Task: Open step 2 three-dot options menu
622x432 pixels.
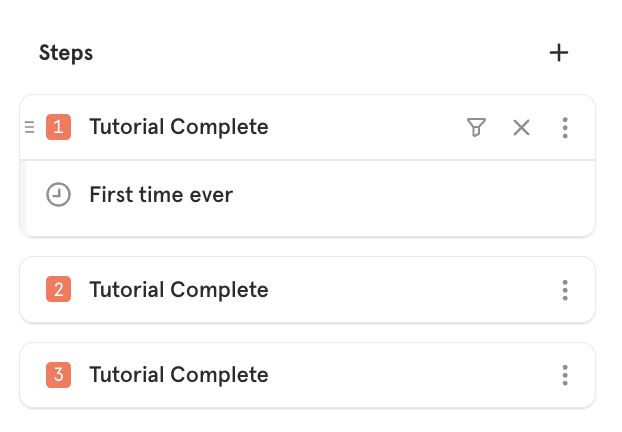Action: tap(565, 290)
